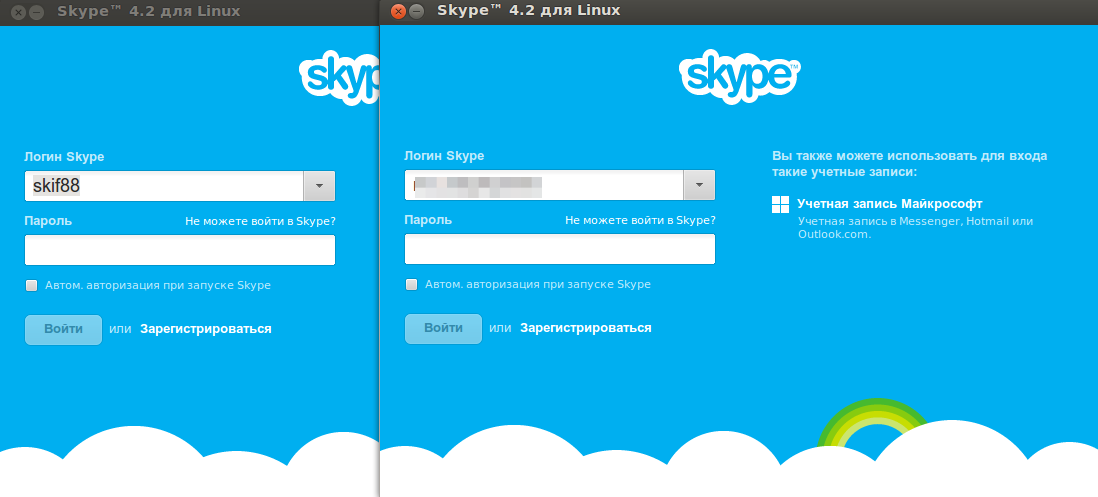Image resolution: width=1098 pixels, height=497 pixels.
Task: Minimize the left Skype window
Action: [x=36, y=12]
